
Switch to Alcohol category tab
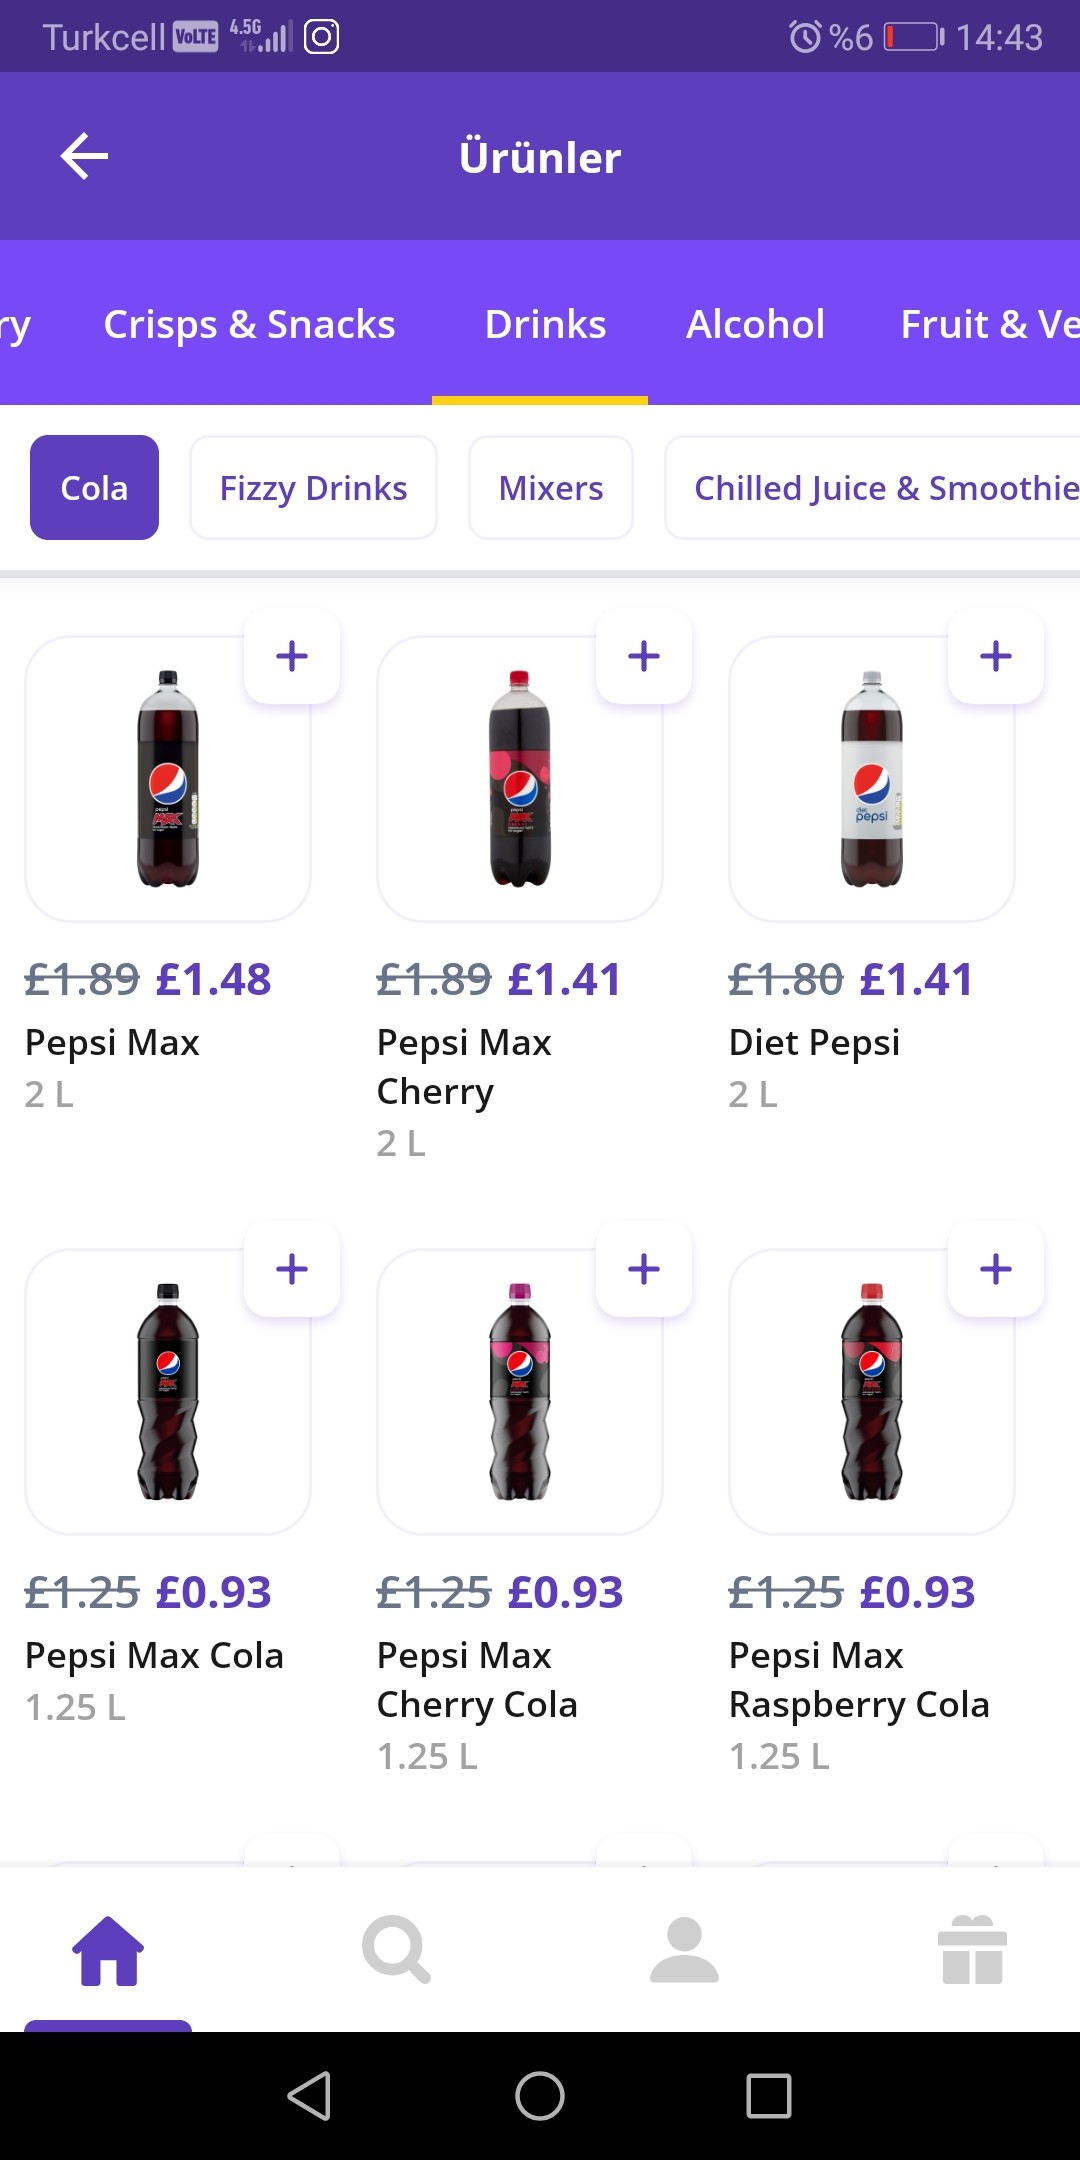(x=755, y=324)
